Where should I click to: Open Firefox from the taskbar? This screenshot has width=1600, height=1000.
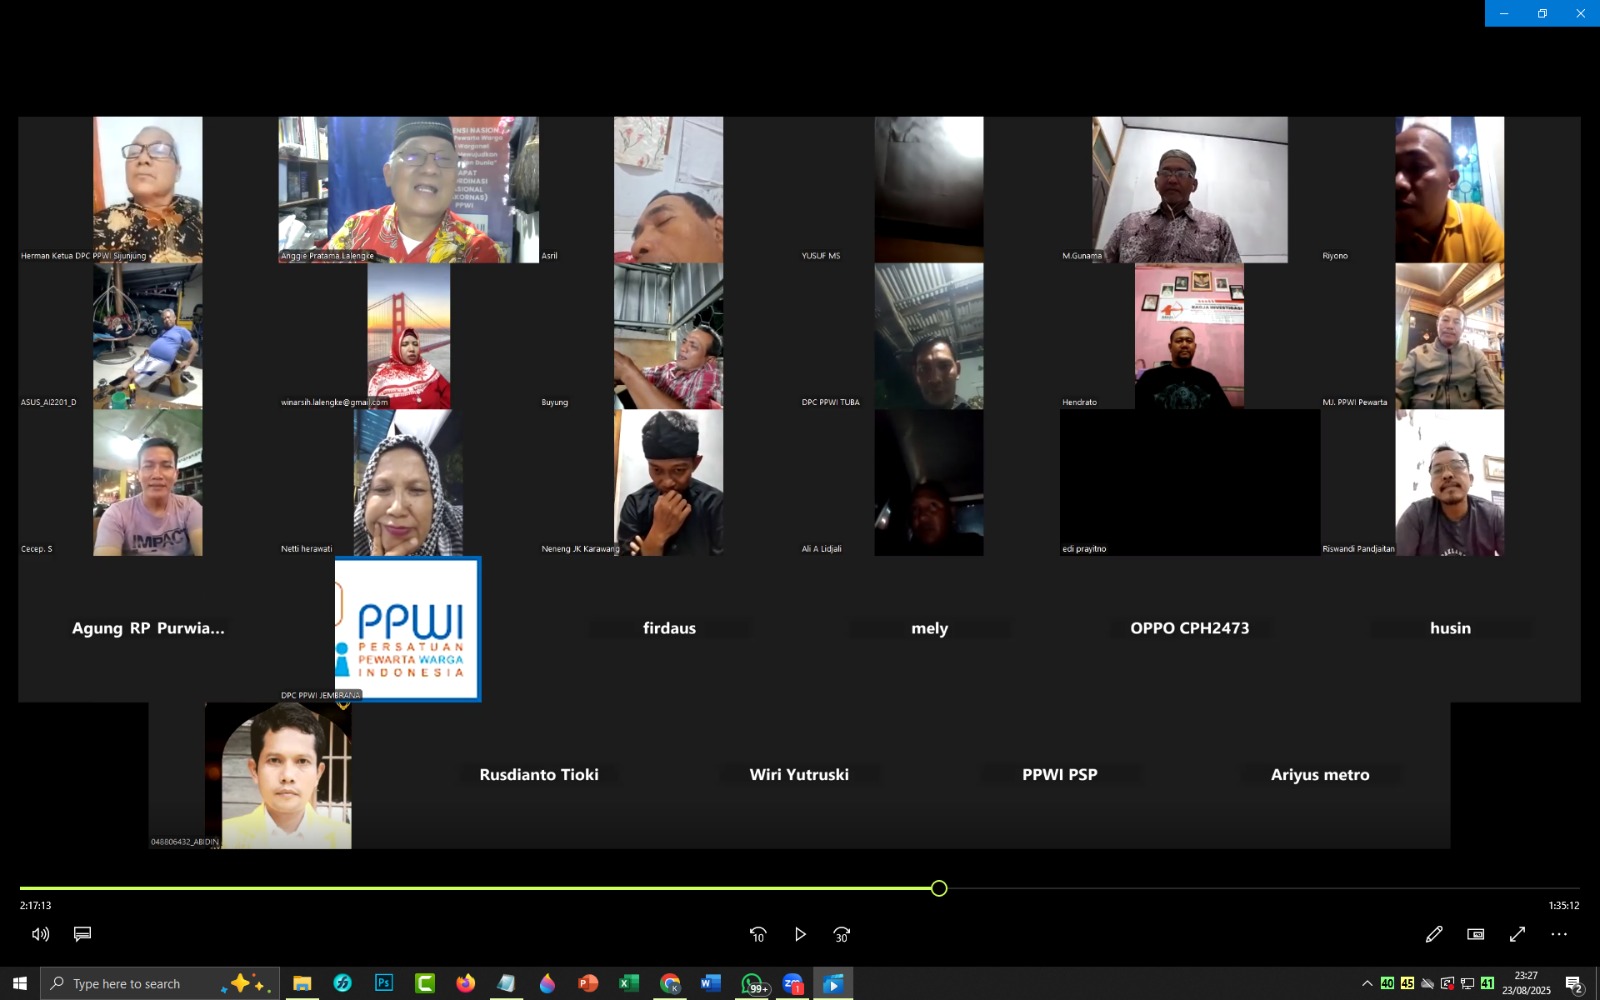(x=466, y=984)
